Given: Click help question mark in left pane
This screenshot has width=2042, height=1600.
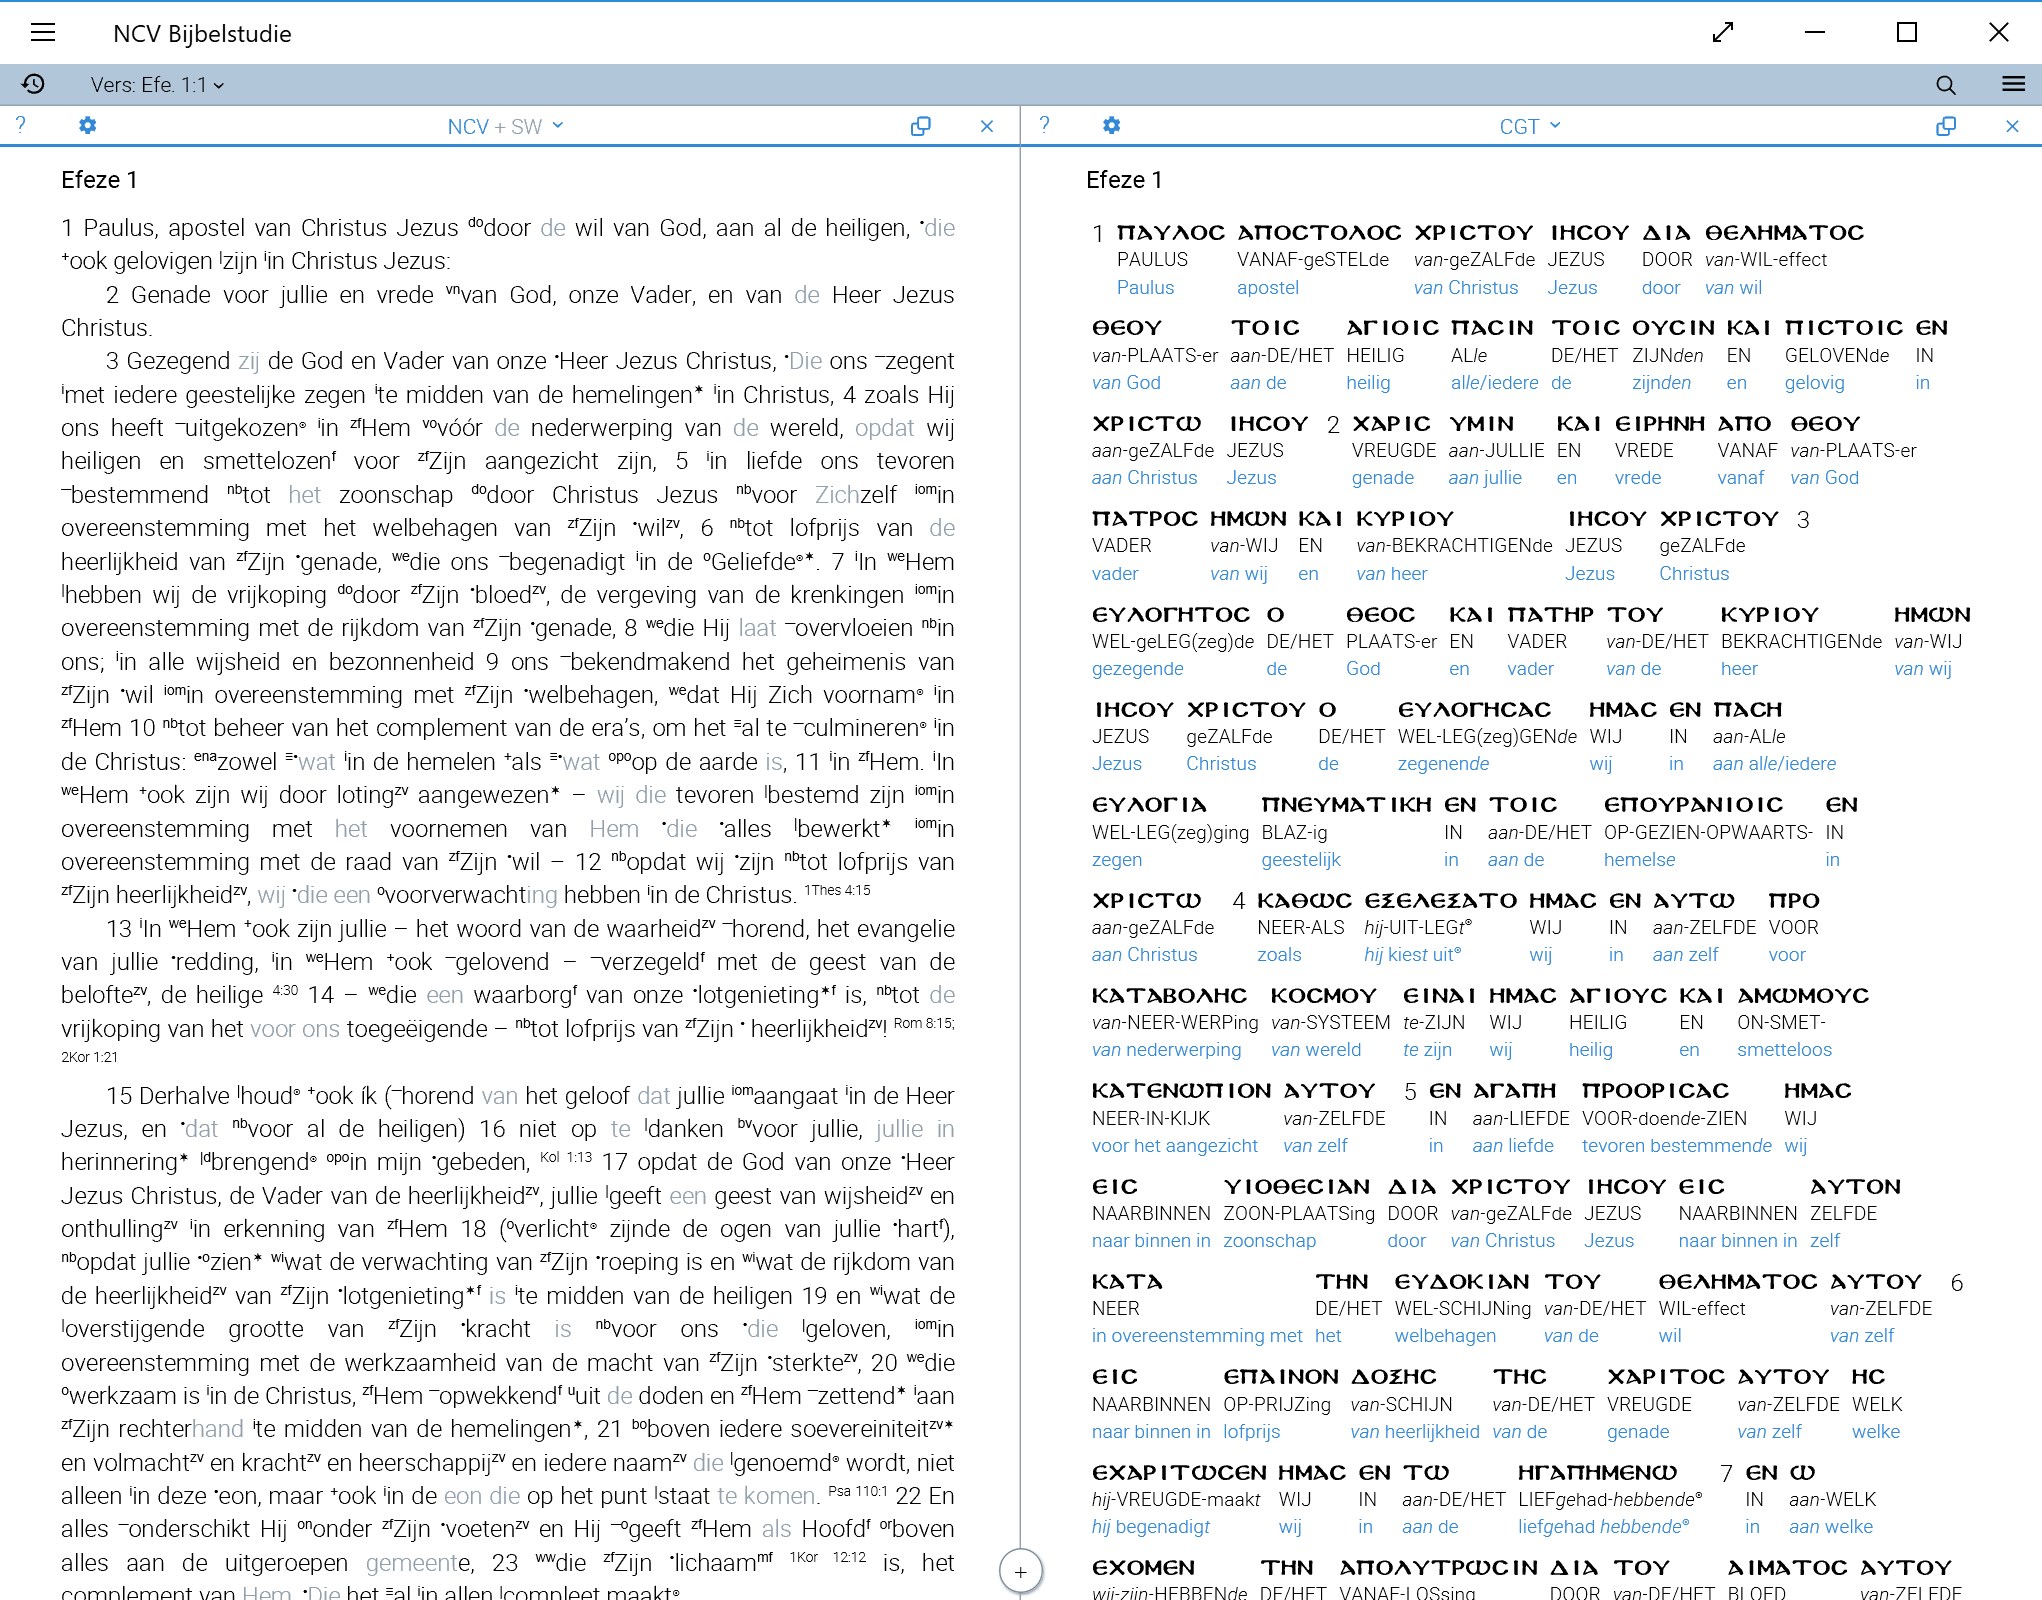Looking at the screenshot, I should (20, 125).
